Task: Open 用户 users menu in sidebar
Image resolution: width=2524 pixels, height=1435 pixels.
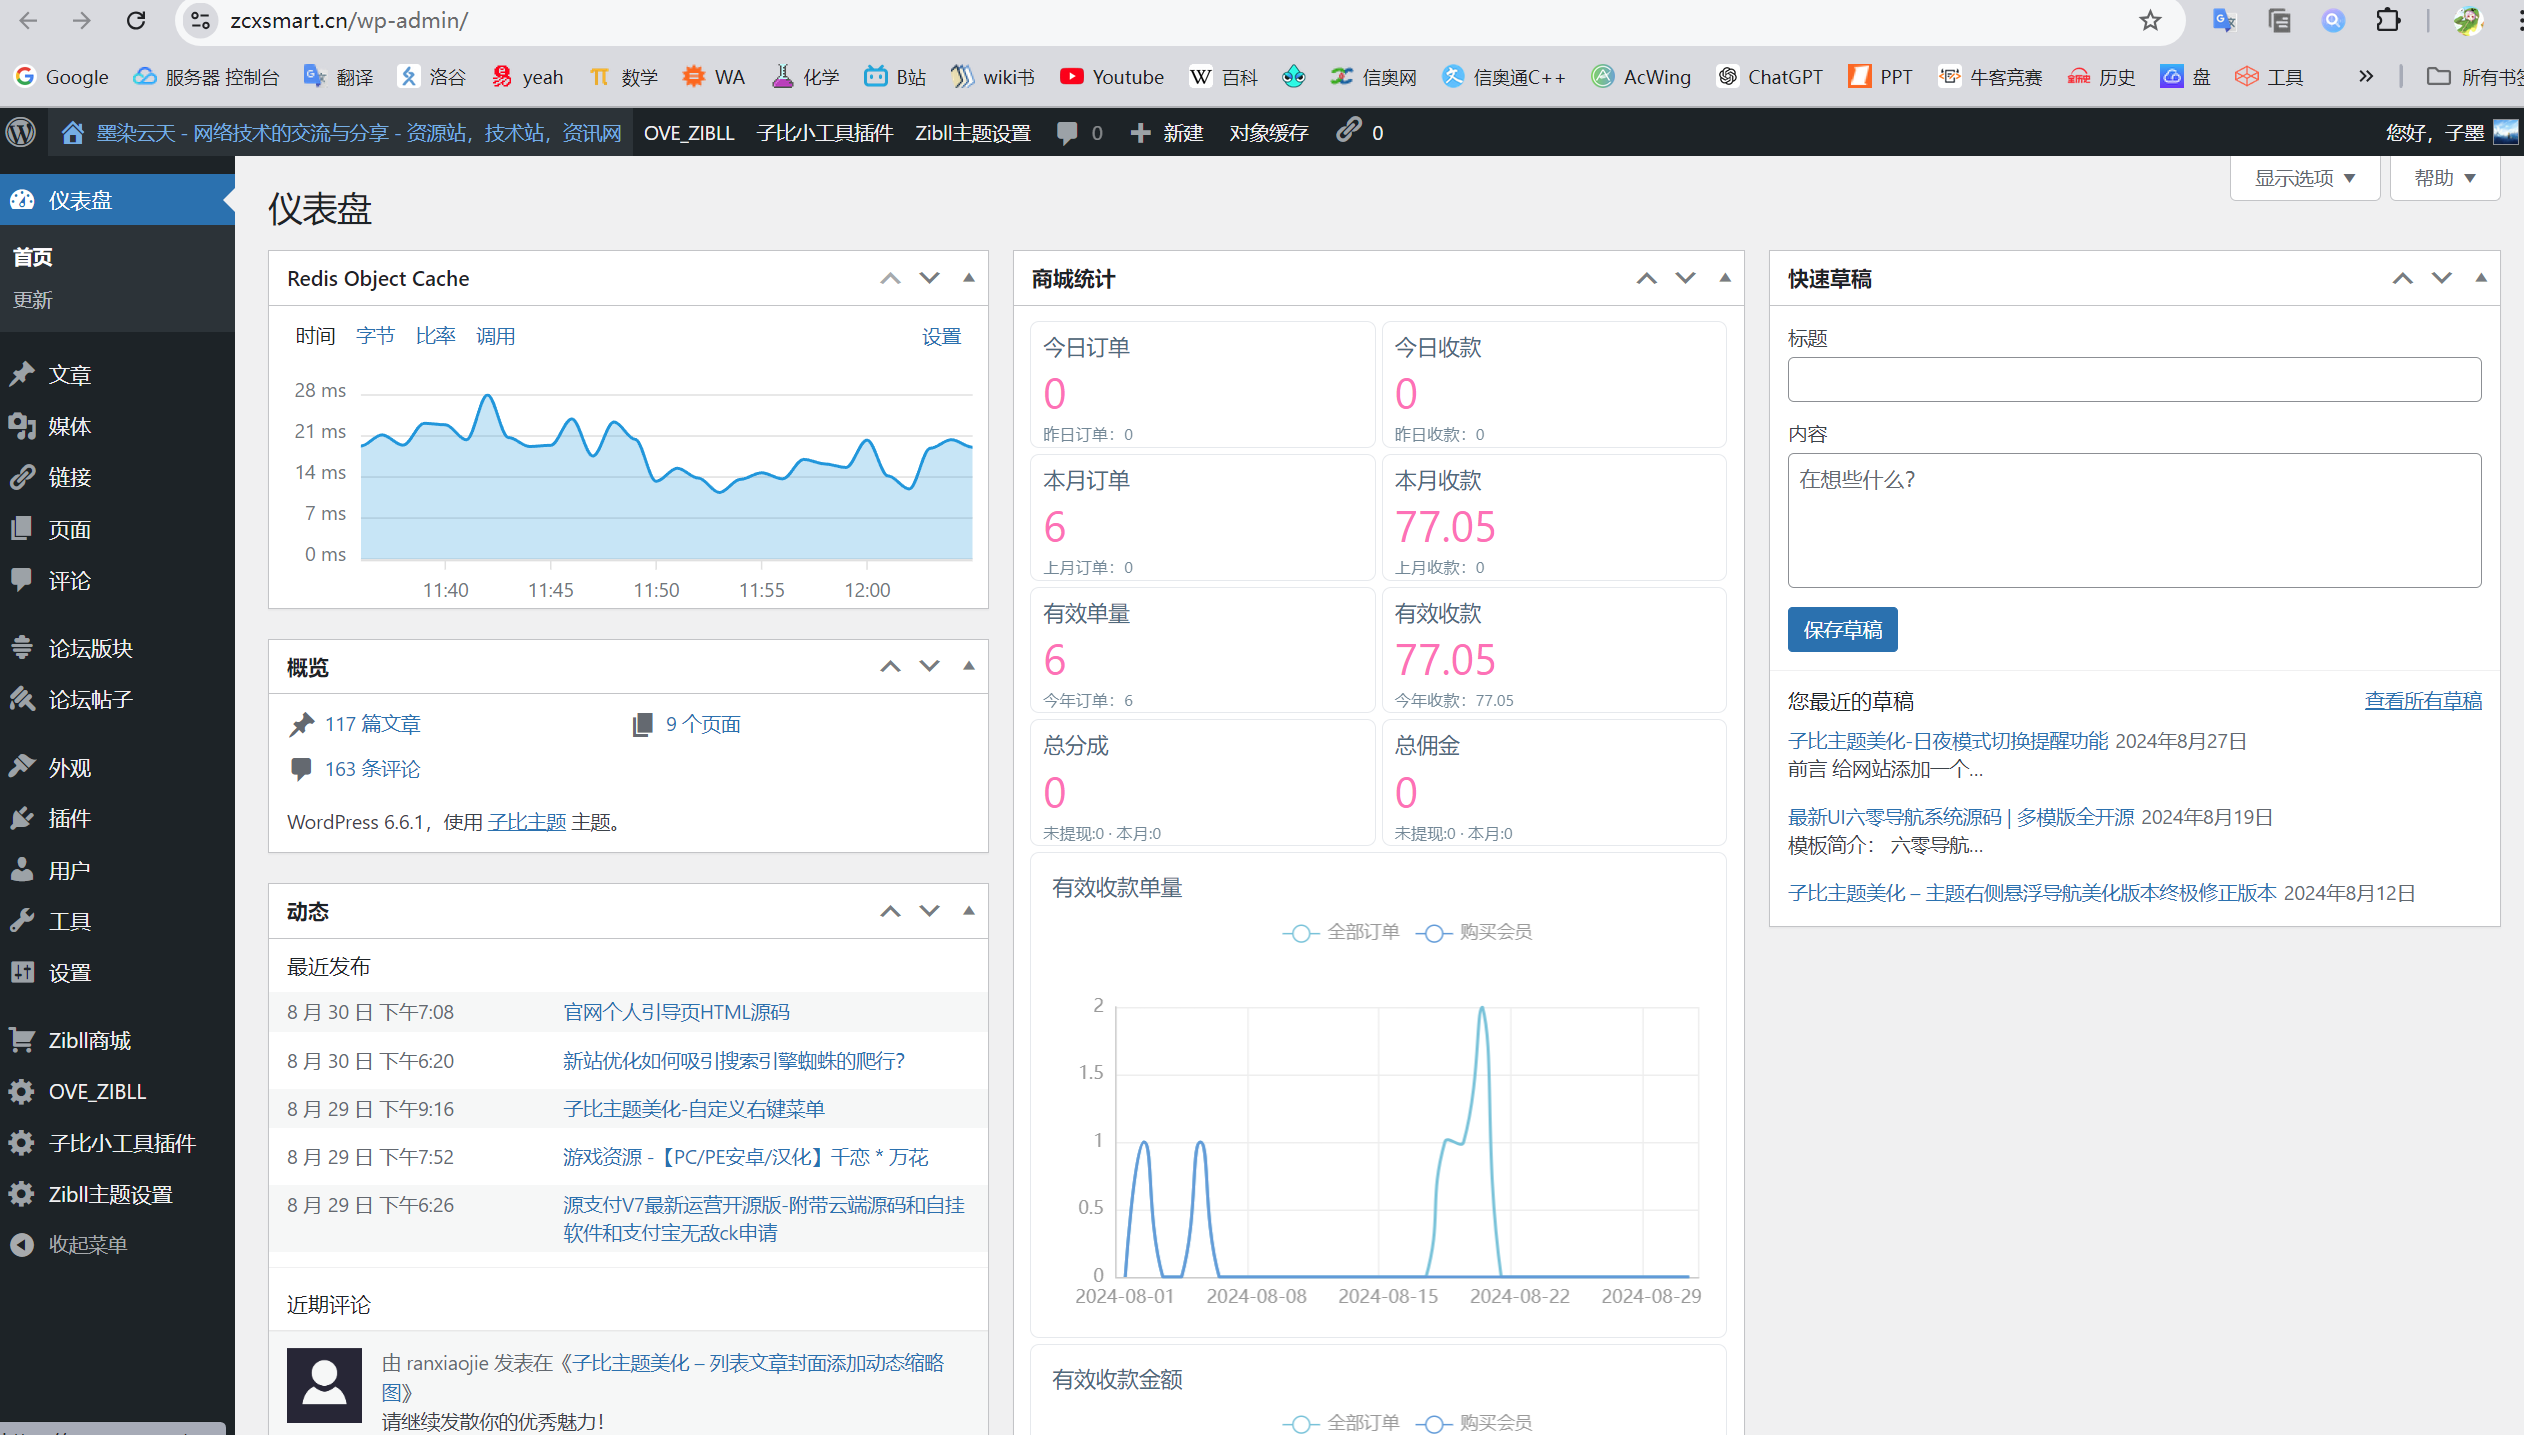Action: (117, 870)
